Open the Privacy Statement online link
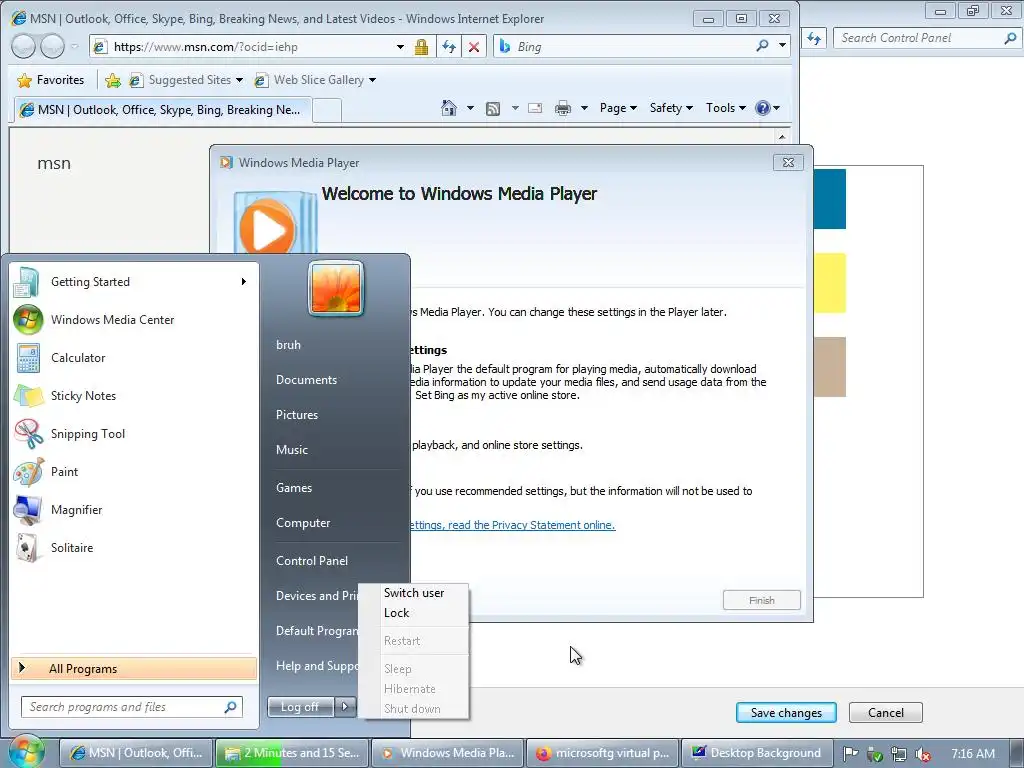Image resolution: width=1024 pixels, height=768 pixels. [513, 525]
